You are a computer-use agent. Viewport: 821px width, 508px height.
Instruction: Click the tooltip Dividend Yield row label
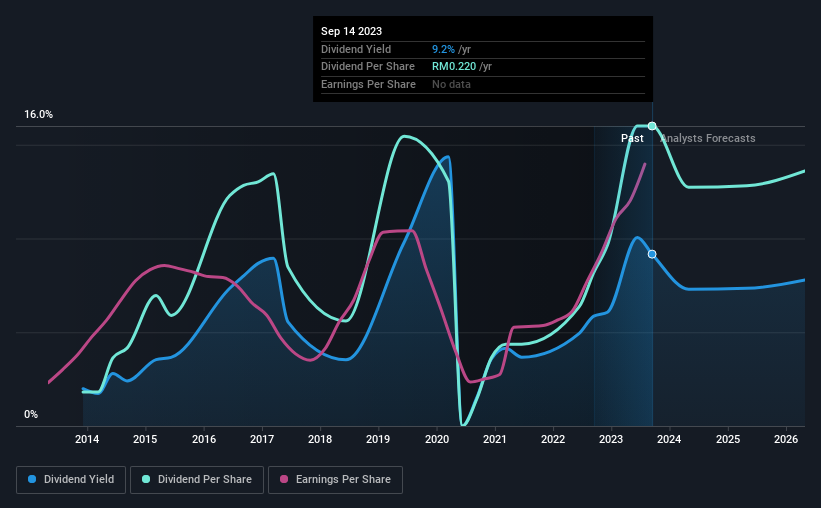pyautogui.click(x=356, y=49)
